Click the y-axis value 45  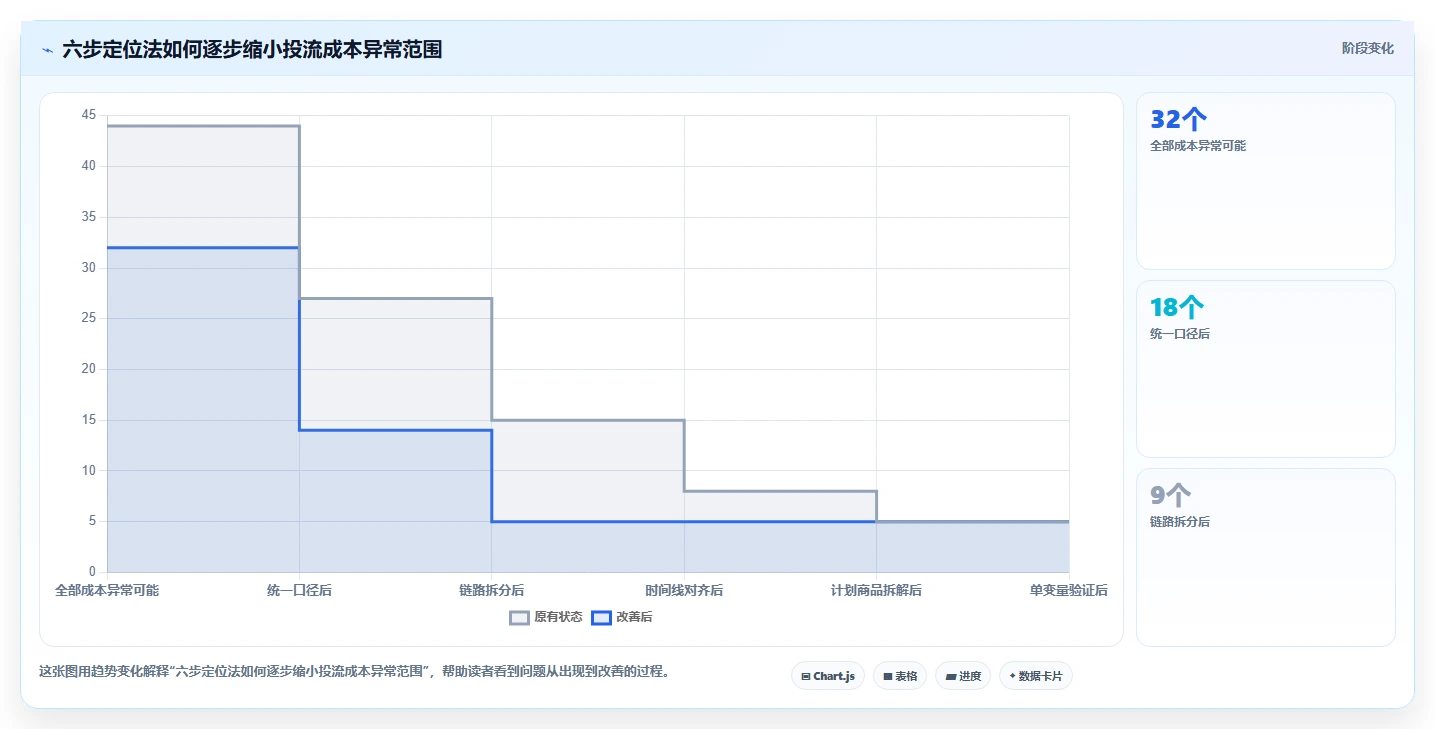pos(89,116)
